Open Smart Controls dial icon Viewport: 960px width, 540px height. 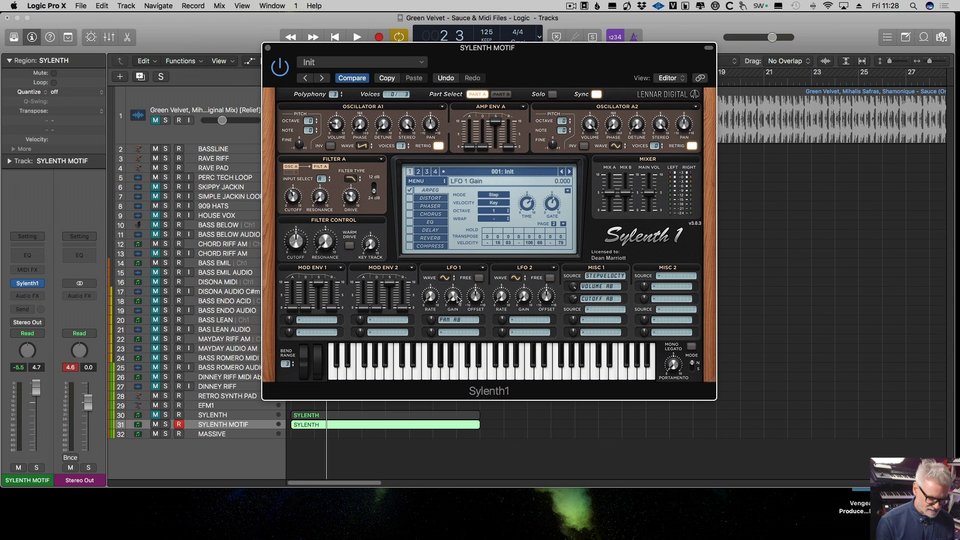click(91, 37)
